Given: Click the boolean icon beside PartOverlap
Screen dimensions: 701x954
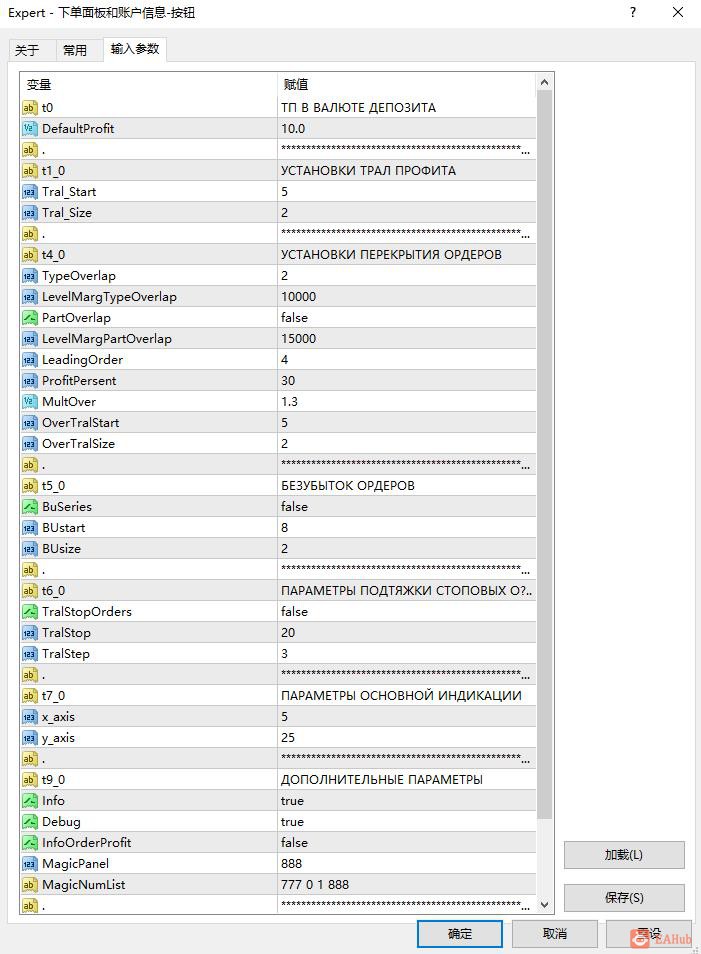Looking at the screenshot, I should (29, 318).
